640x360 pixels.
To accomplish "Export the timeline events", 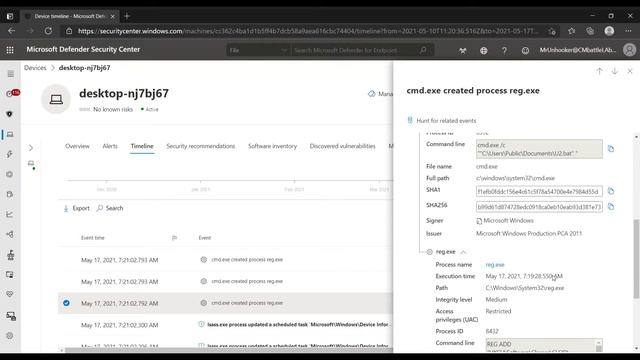I will [x=76, y=208].
